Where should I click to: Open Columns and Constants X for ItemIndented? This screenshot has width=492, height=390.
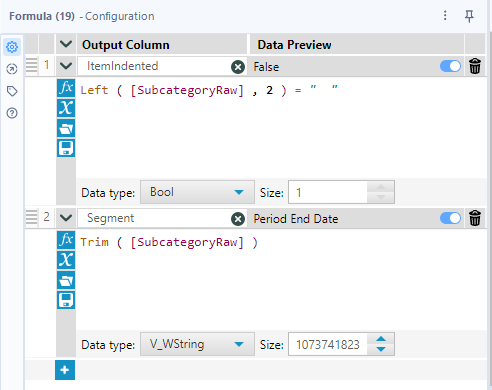pos(66,108)
